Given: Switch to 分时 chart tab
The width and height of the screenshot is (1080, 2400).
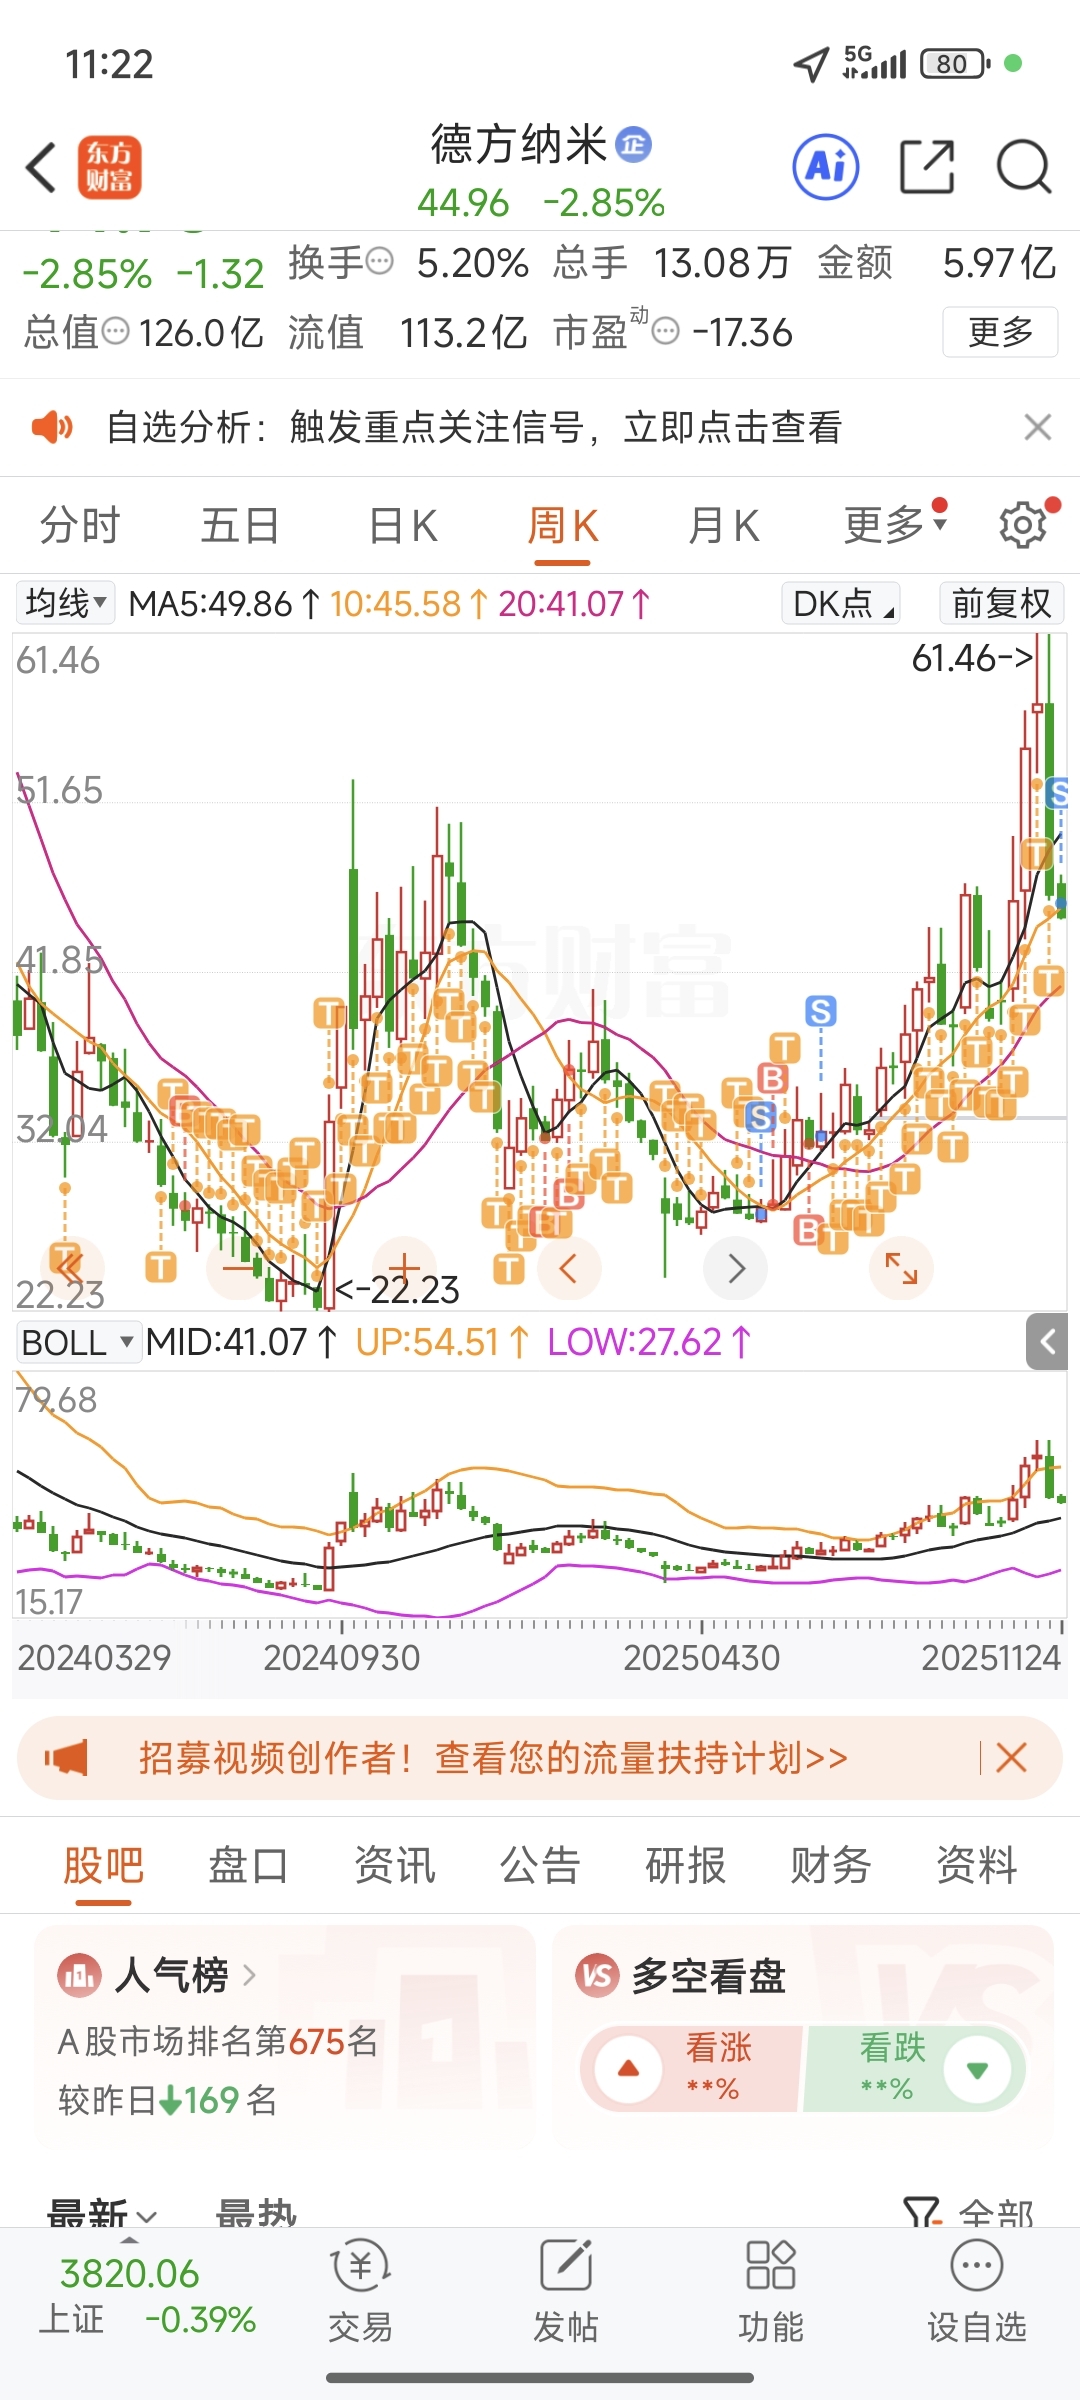Looking at the screenshot, I should point(80,525).
